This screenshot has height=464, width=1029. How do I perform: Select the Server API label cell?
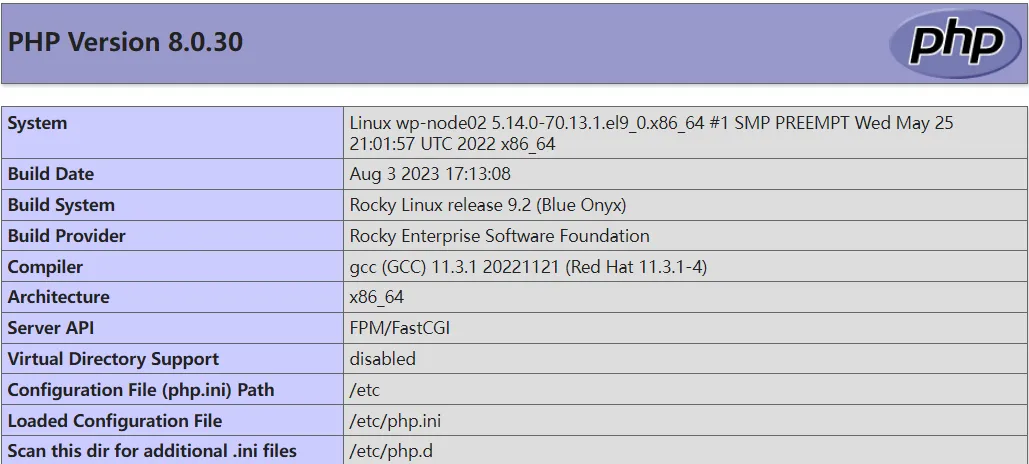(51, 328)
